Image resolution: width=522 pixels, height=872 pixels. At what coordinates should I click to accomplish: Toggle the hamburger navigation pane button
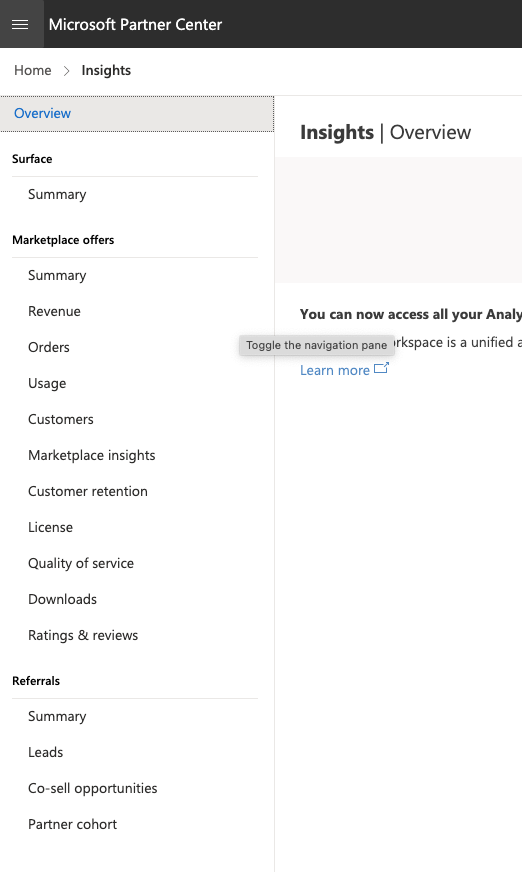21,24
